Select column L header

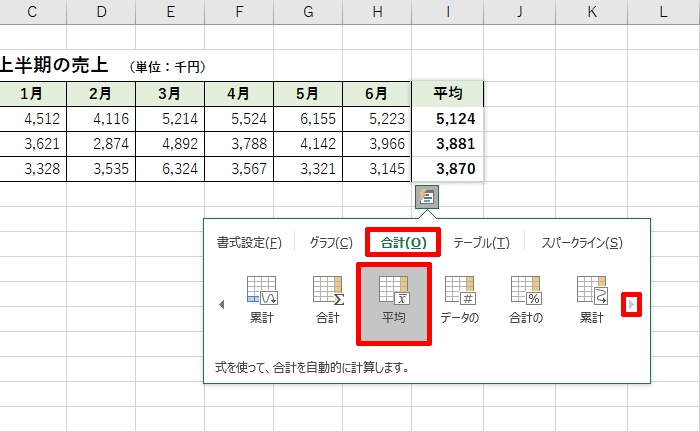(x=664, y=12)
